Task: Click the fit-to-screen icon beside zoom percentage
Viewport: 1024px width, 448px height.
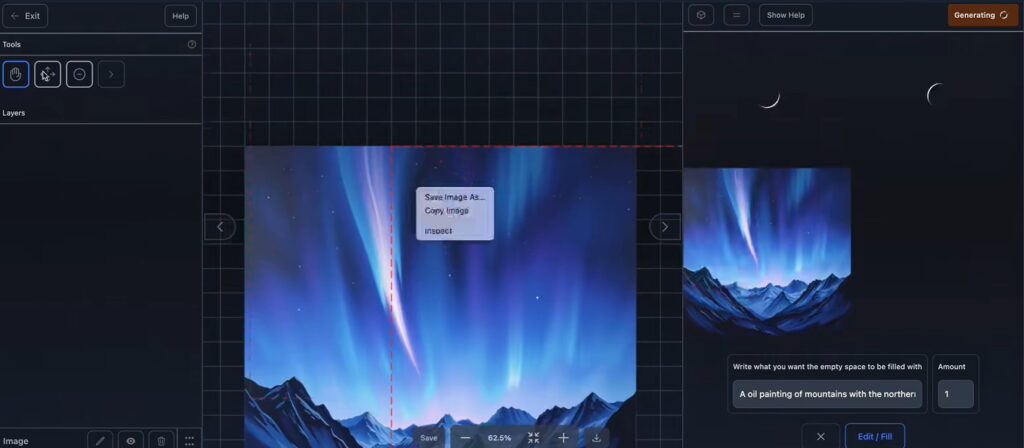Action: pos(534,438)
